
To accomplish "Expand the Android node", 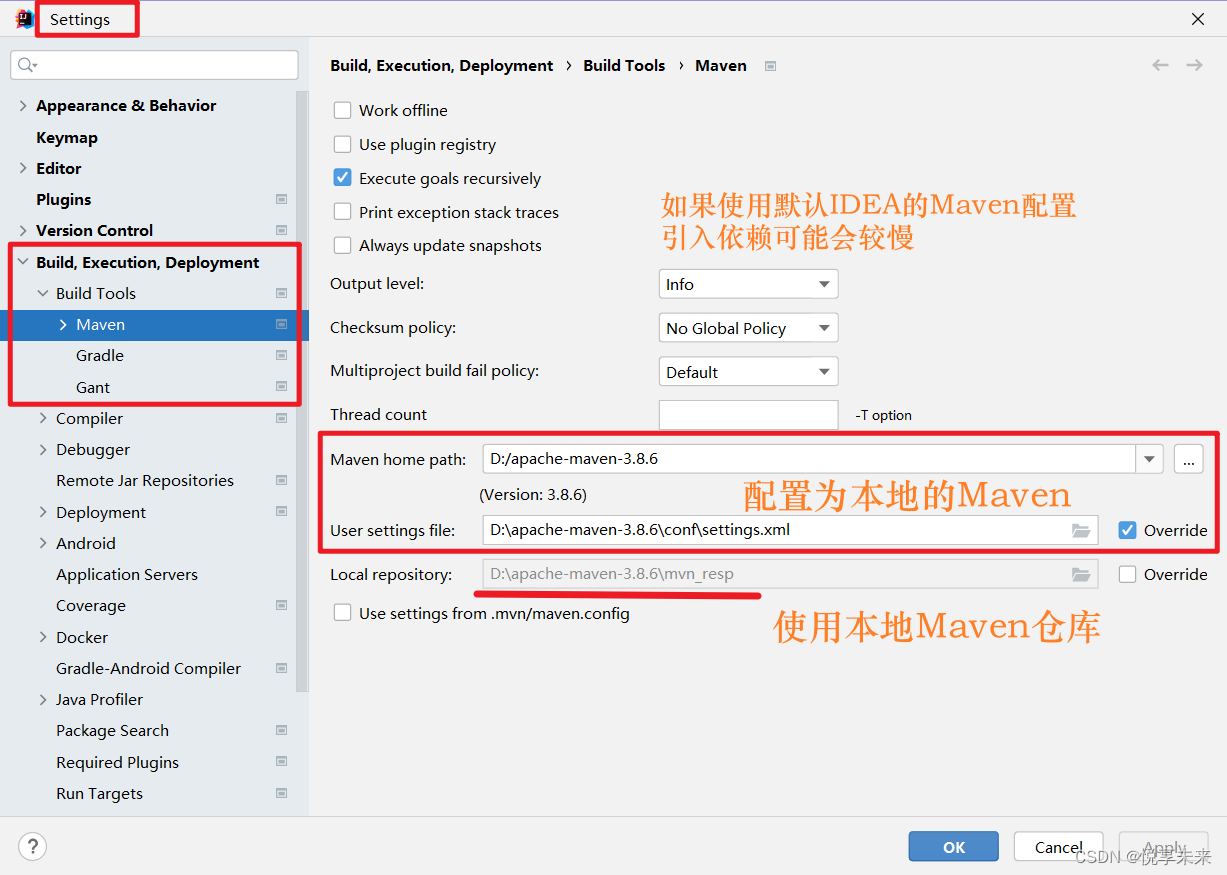I will [x=43, y=544].
